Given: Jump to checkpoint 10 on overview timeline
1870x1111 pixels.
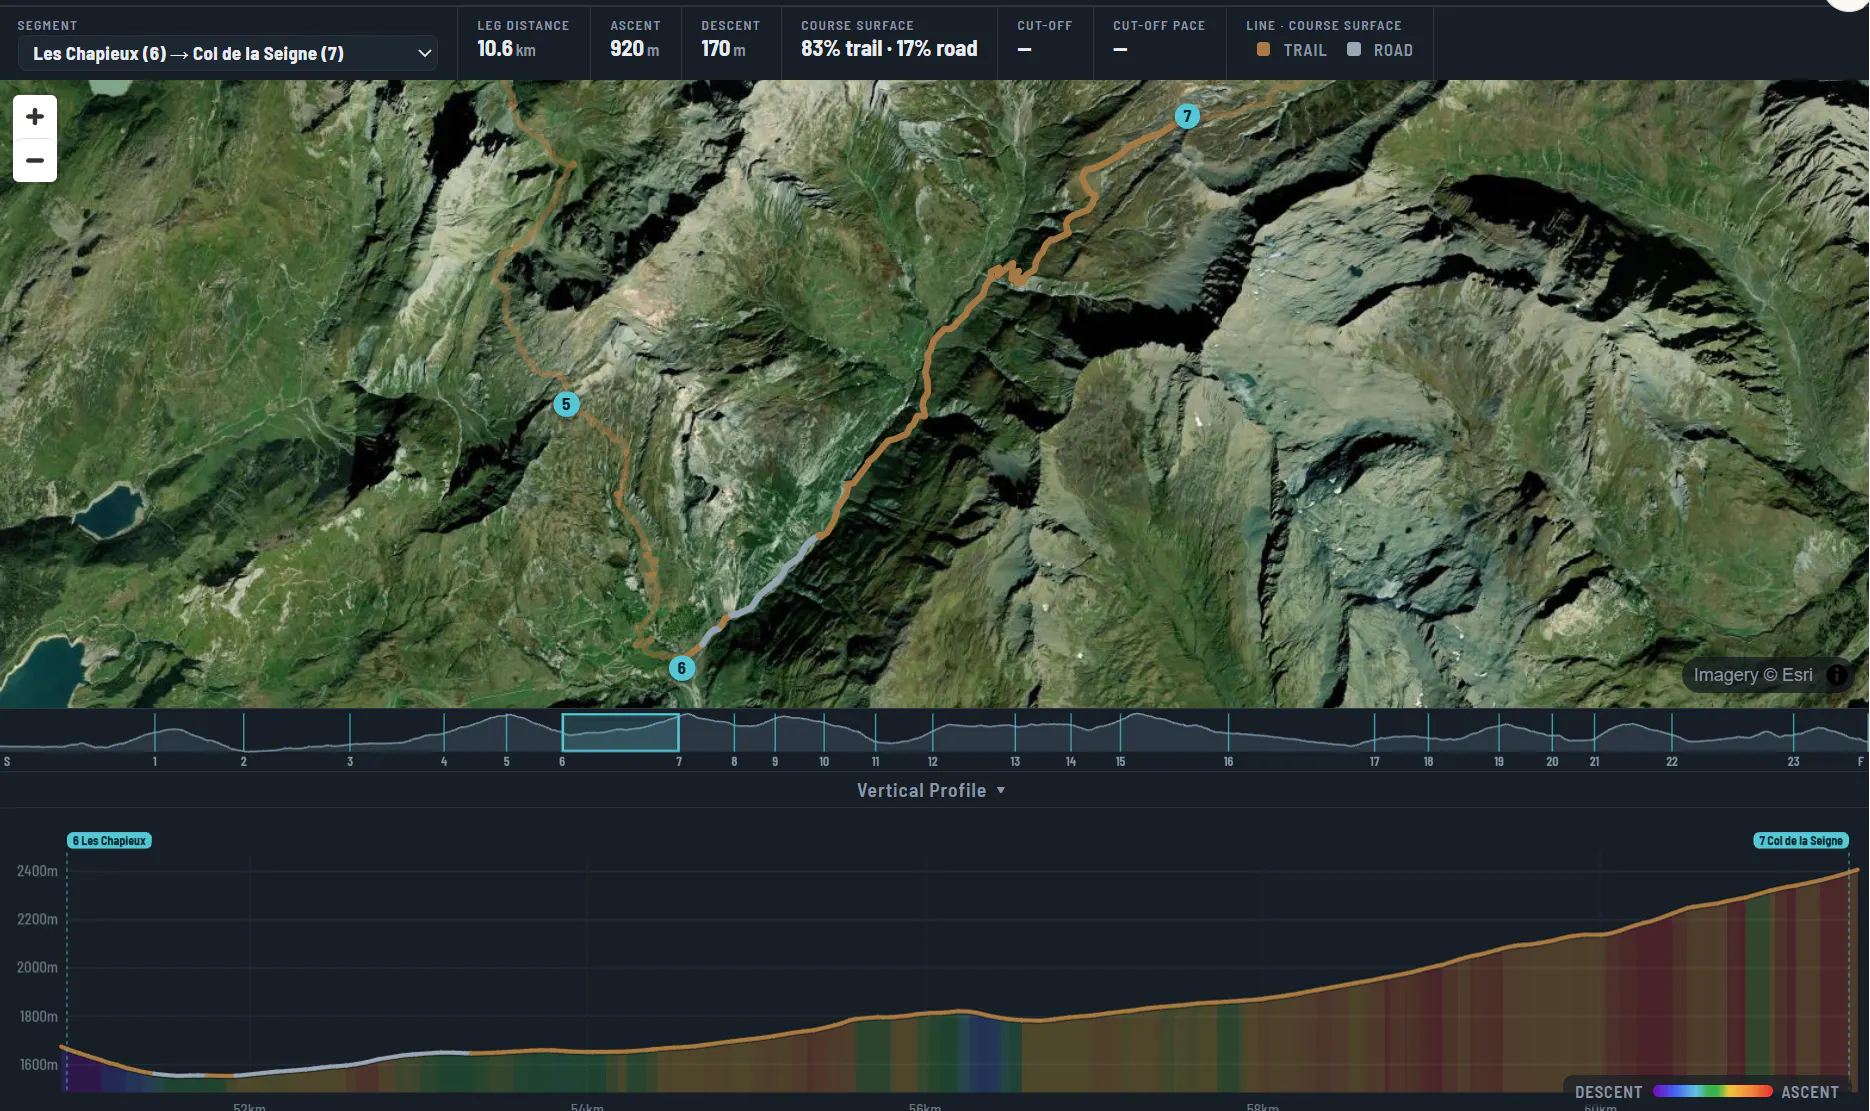Looking at the screenshot, I should pyautogui.click(x=824, y=761).
